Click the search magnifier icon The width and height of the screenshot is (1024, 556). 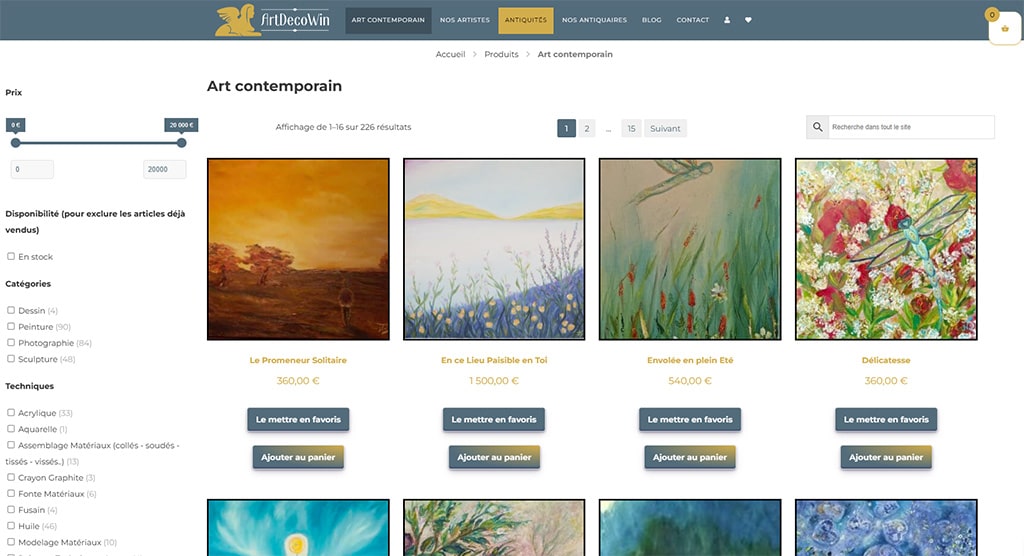[x=818, y=127]
